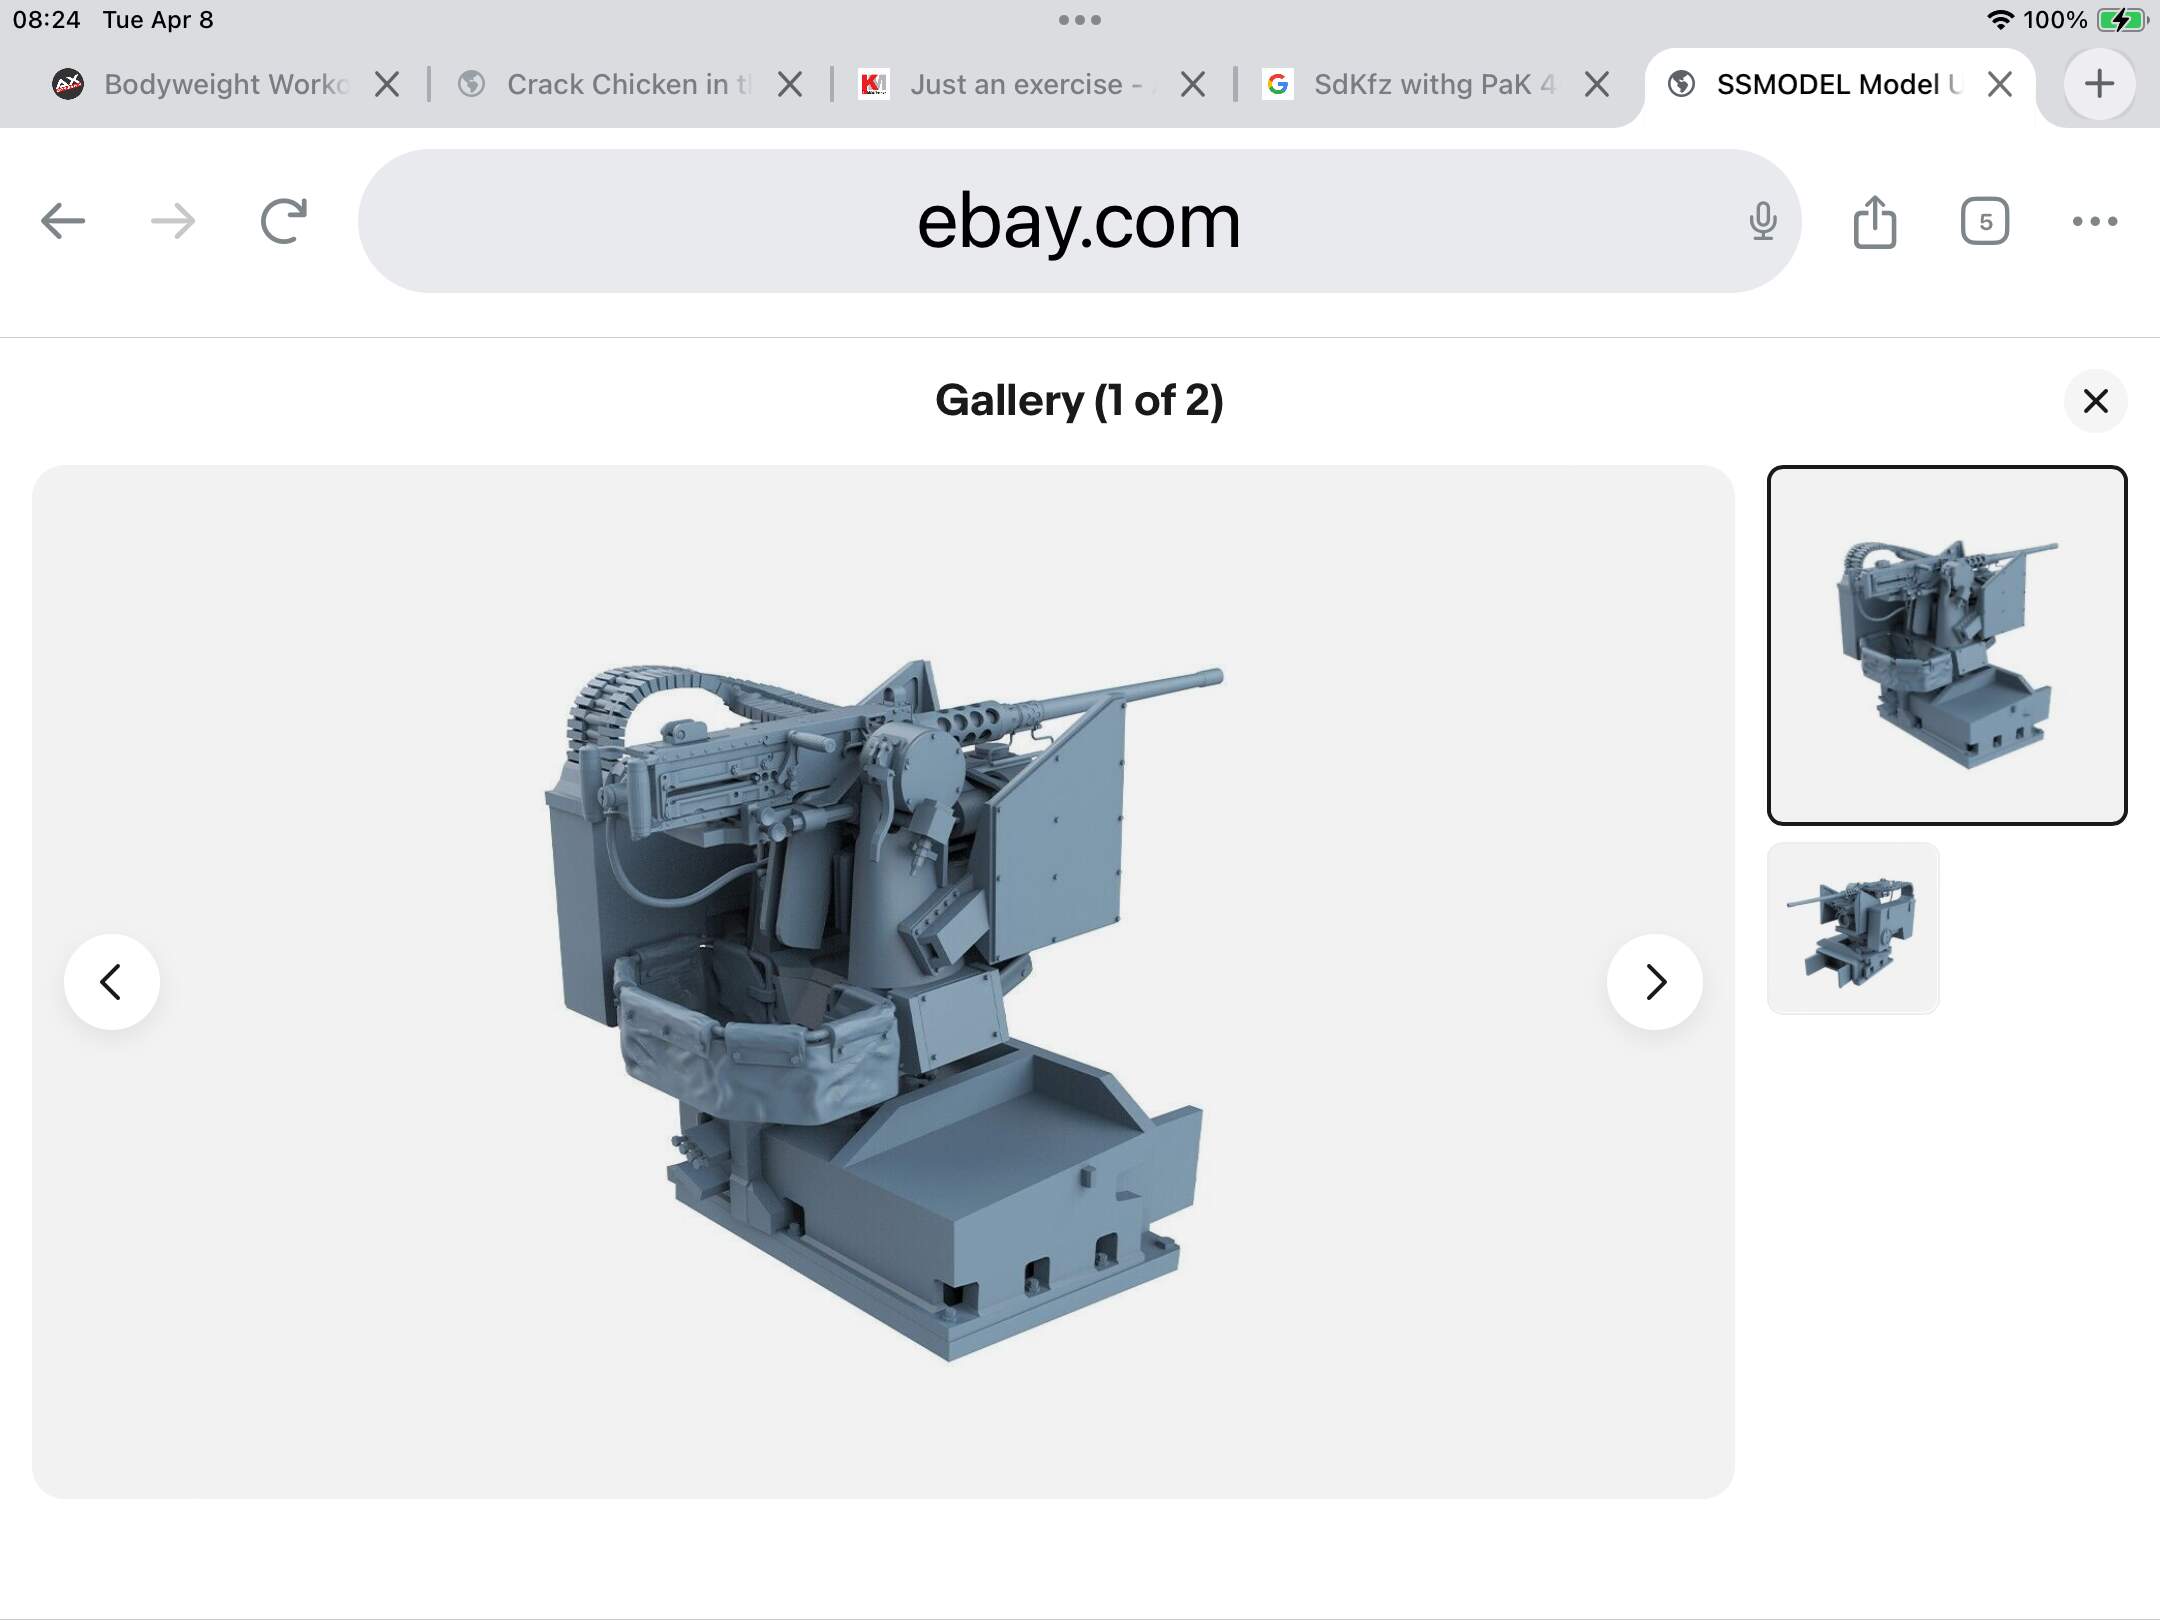Open the browser more options menu
The width and height of the screenshot is (2160, 1620).
(x=2095, y=221)
